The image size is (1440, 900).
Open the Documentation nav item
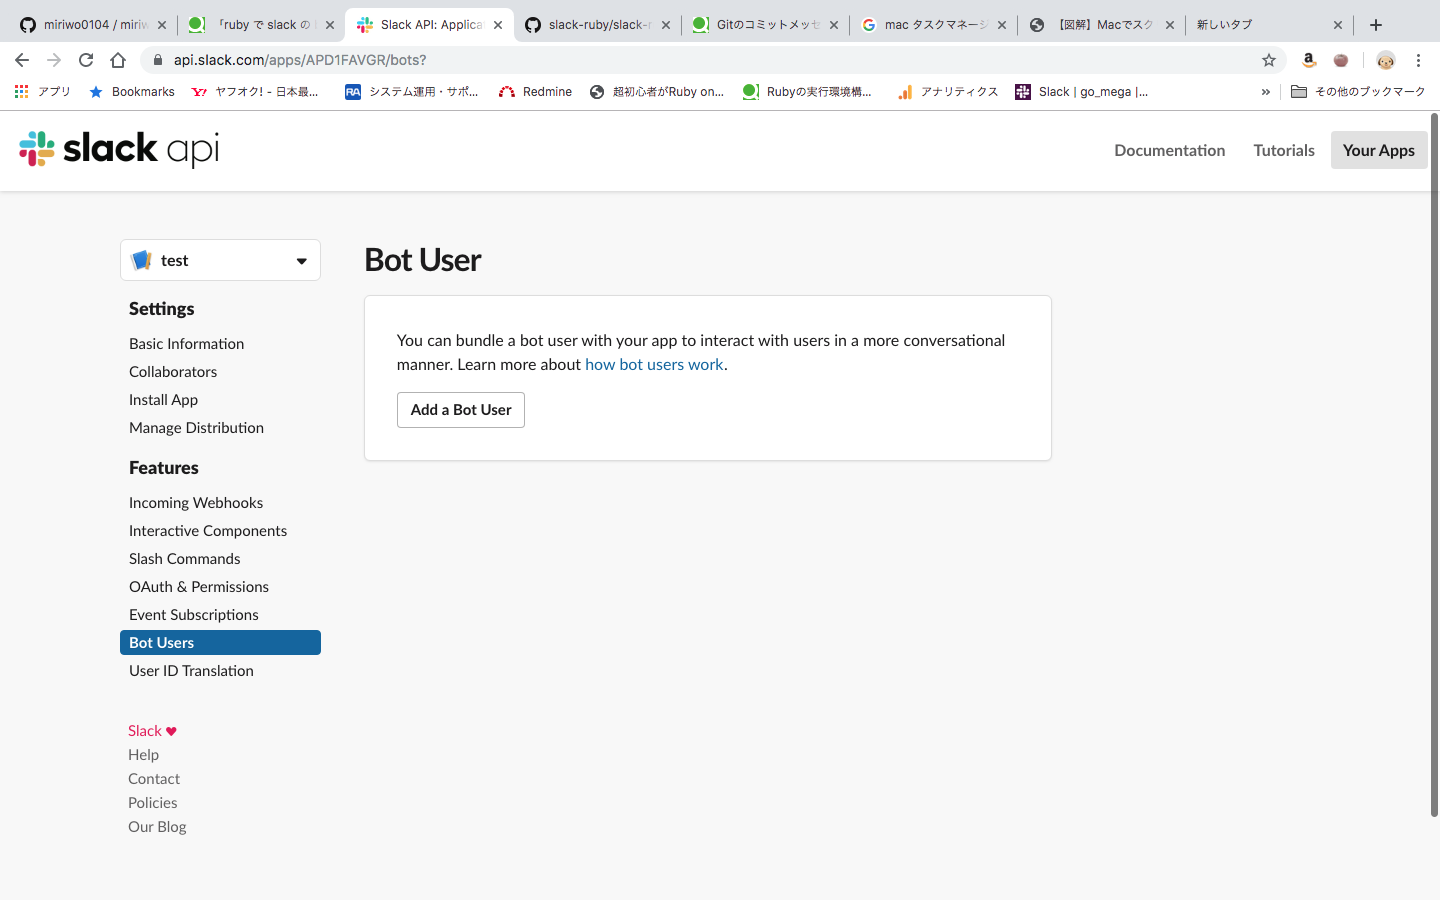(x=1170, y=150)
